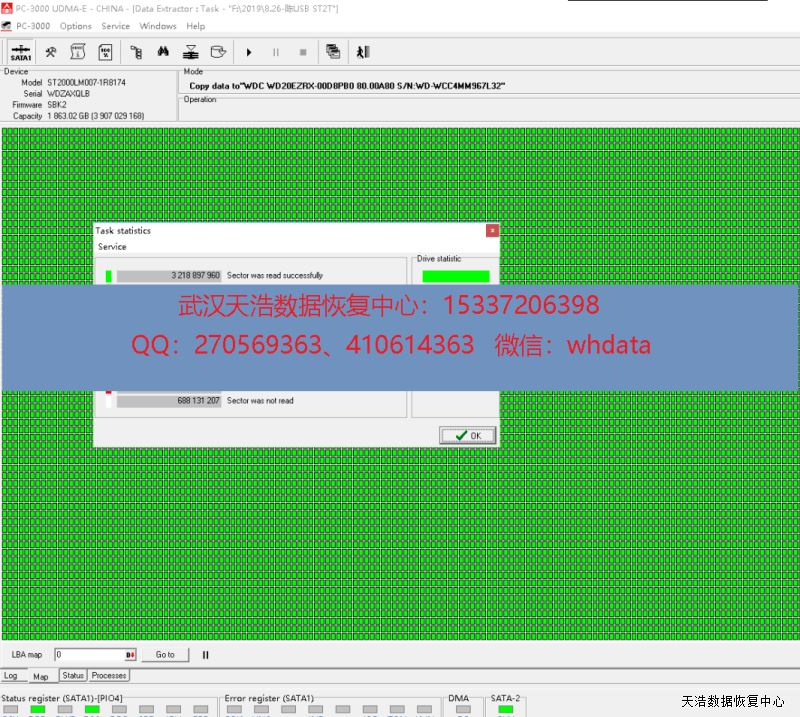The height and width of the screenshot is (717, 800).
Task: Click the SATA1 port selector icon
Action: pyautogui.click(x=20, y=52)
